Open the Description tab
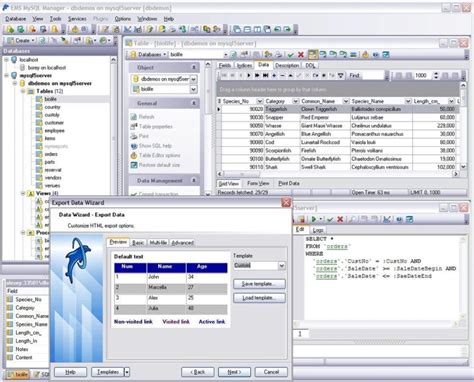Screen dimensions: 474x382 (287, 65)
